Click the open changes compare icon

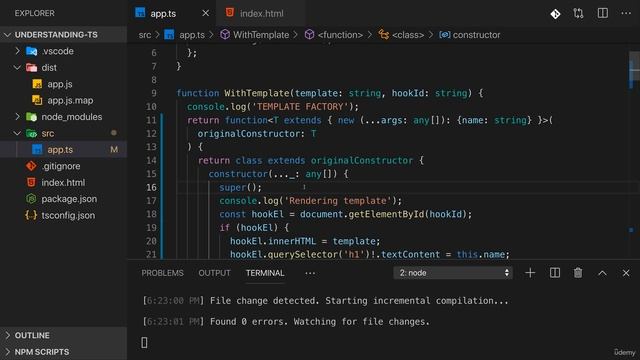578,13
